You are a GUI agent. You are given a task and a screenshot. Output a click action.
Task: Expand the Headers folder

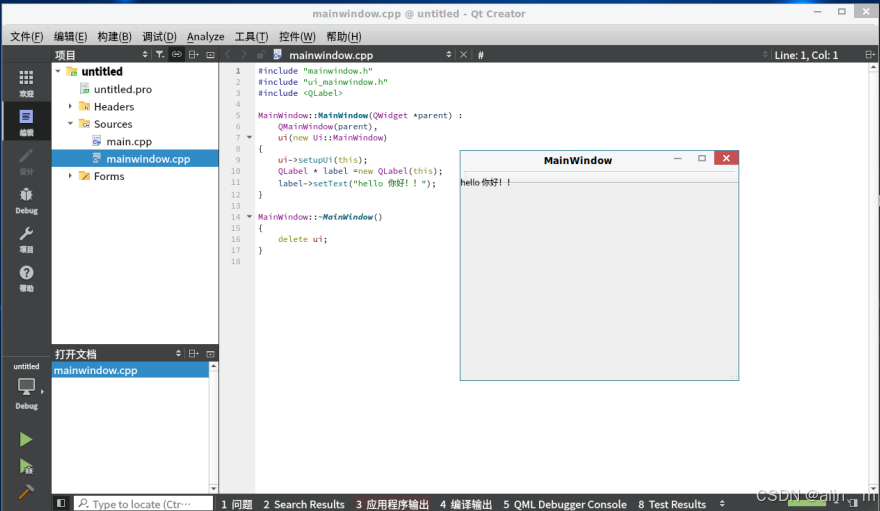point(70,106)
